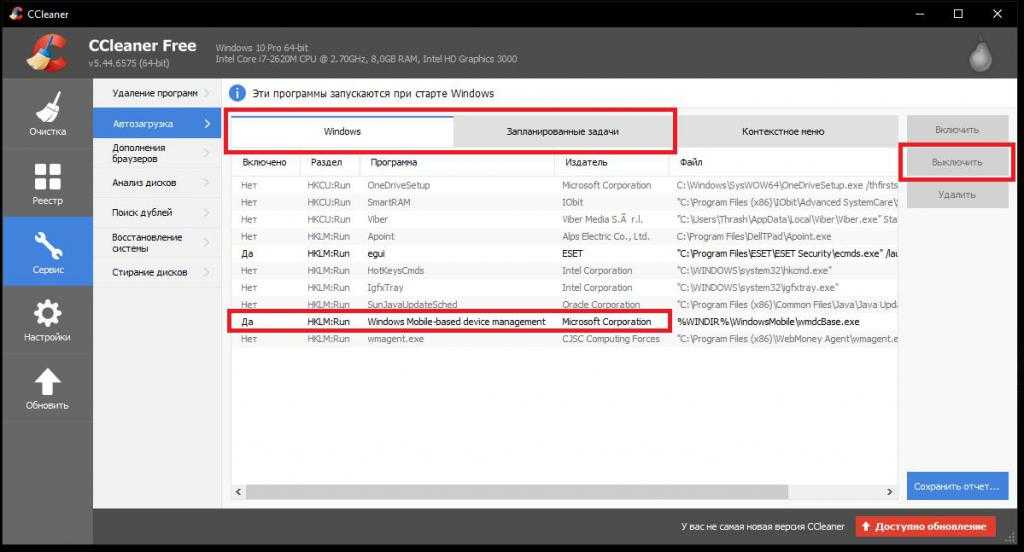This screenshot has height=552, width=1024.
Task: Click the Доступно обновление button
Action: pos(925,527)
